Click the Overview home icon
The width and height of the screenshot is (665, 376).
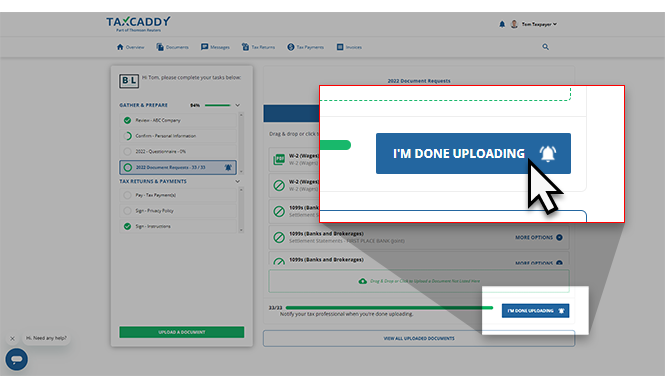click(120, 47)
